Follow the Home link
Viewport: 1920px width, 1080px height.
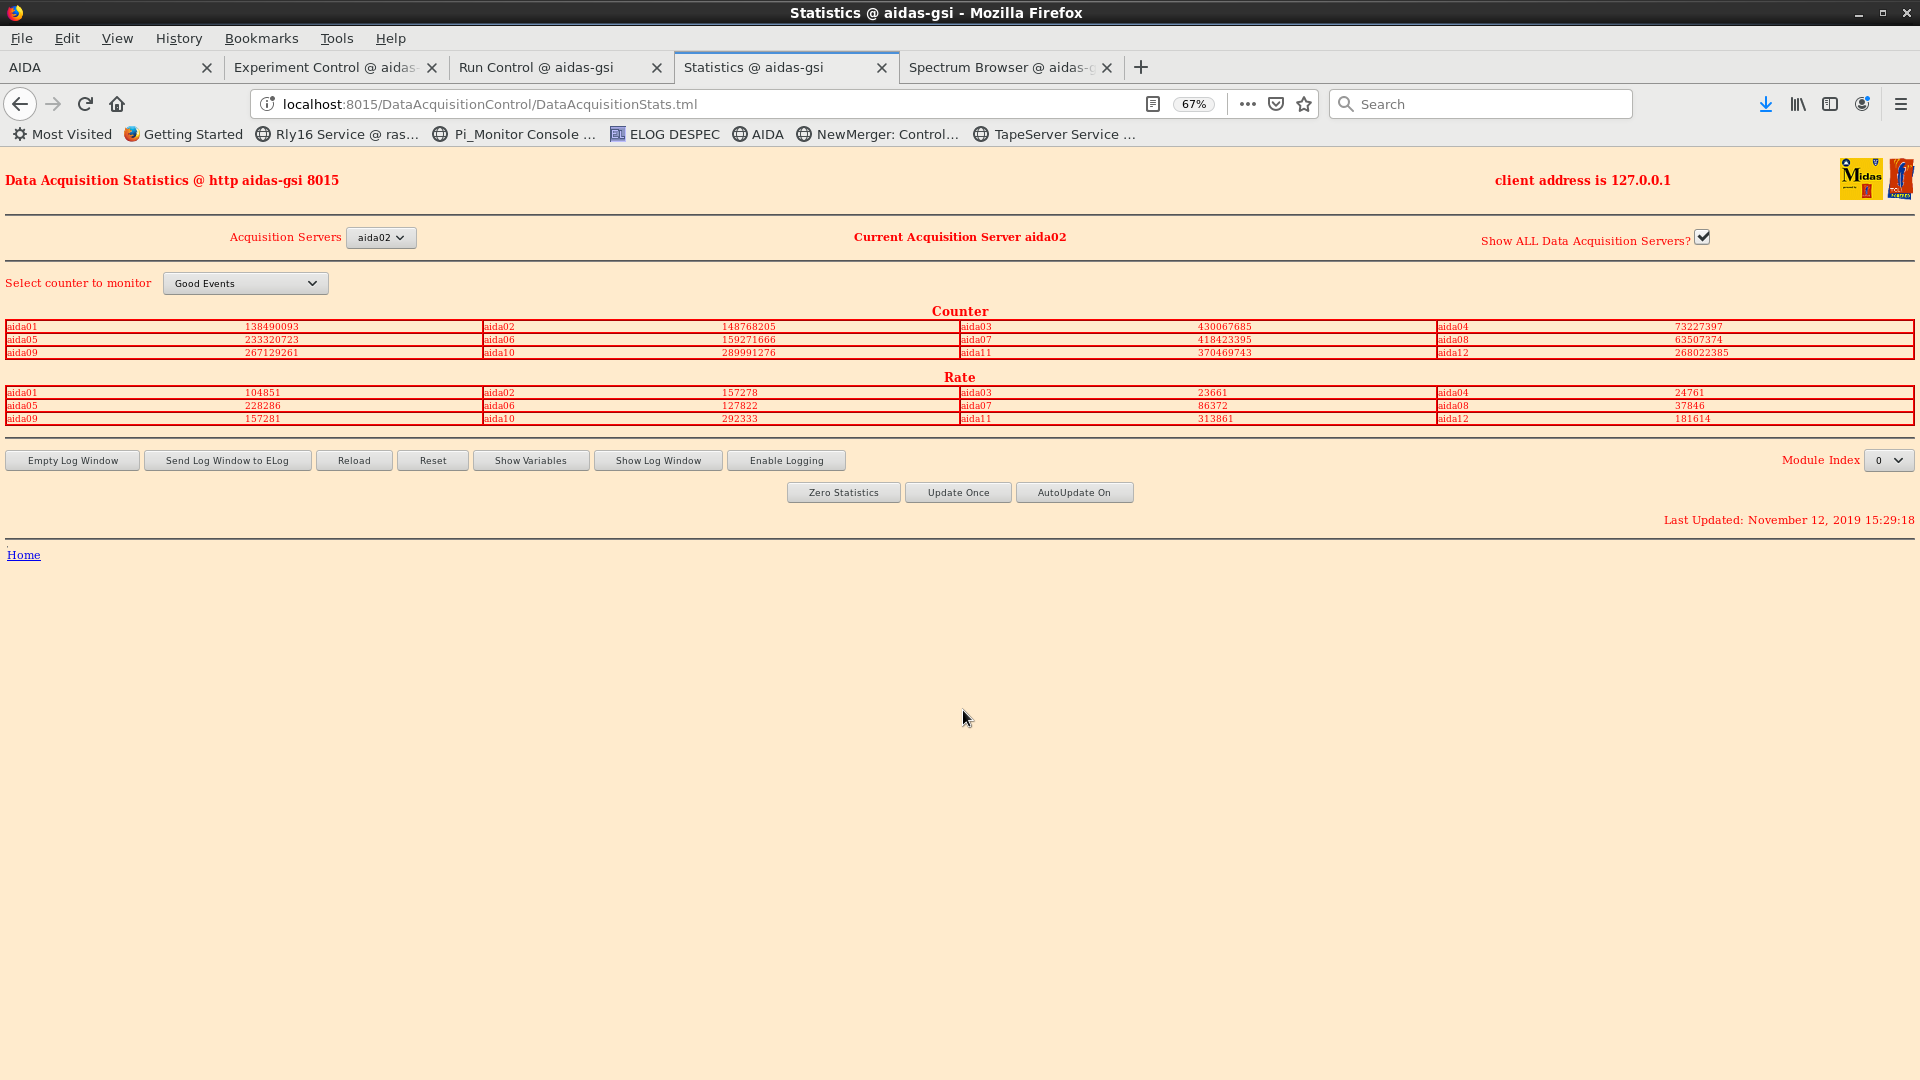coord(23,555)
